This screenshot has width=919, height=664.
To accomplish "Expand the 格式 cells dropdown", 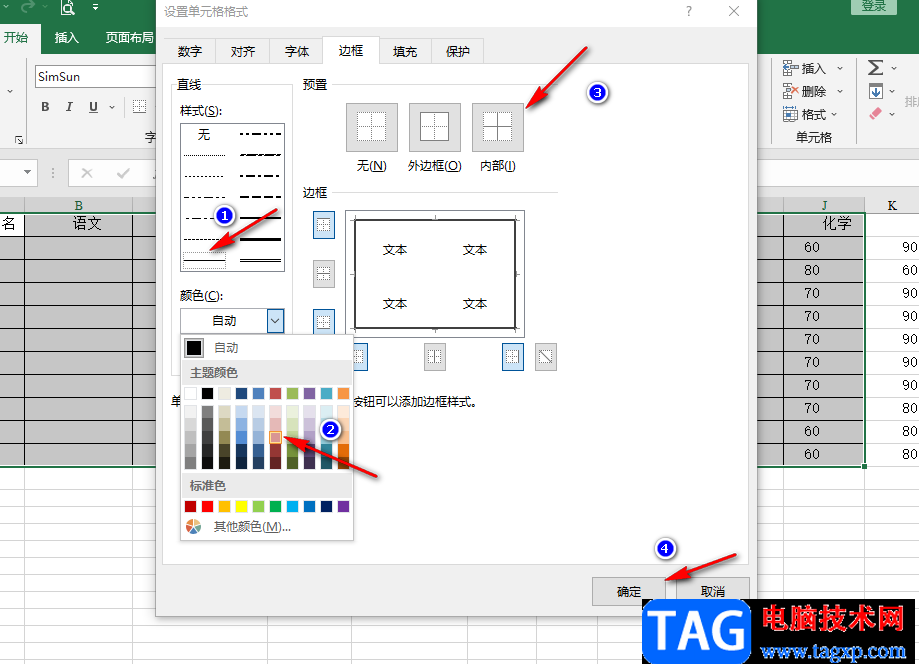I will [x=833, y=114].
